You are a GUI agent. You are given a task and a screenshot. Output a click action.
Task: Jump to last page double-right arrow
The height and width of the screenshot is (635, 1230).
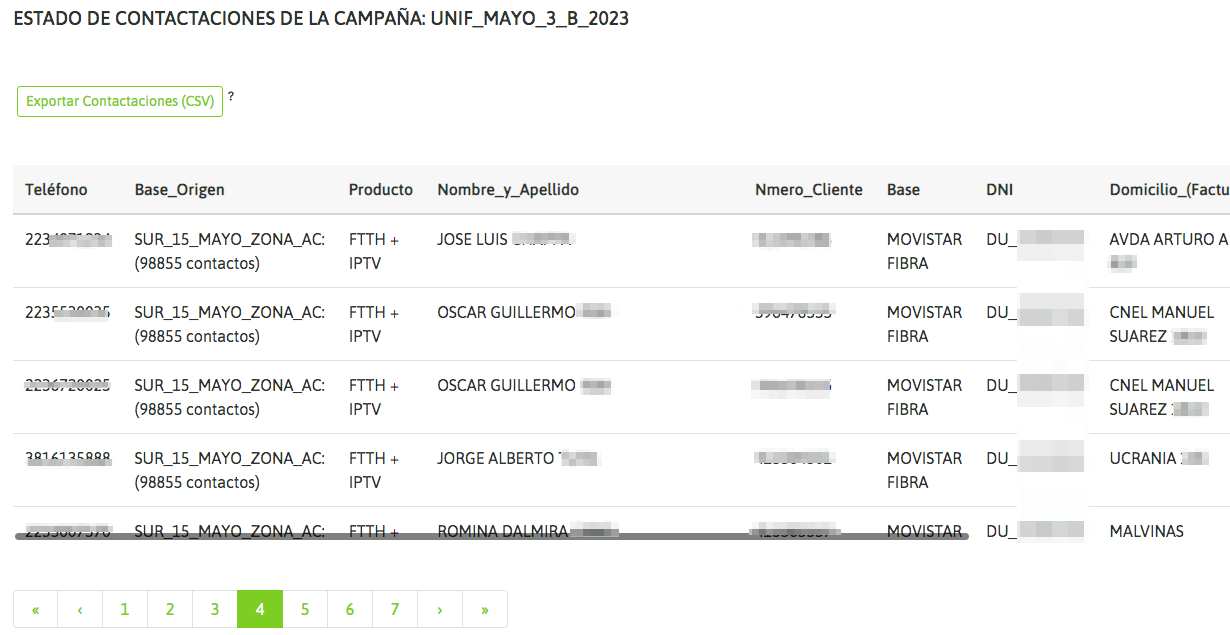point(485,609)
